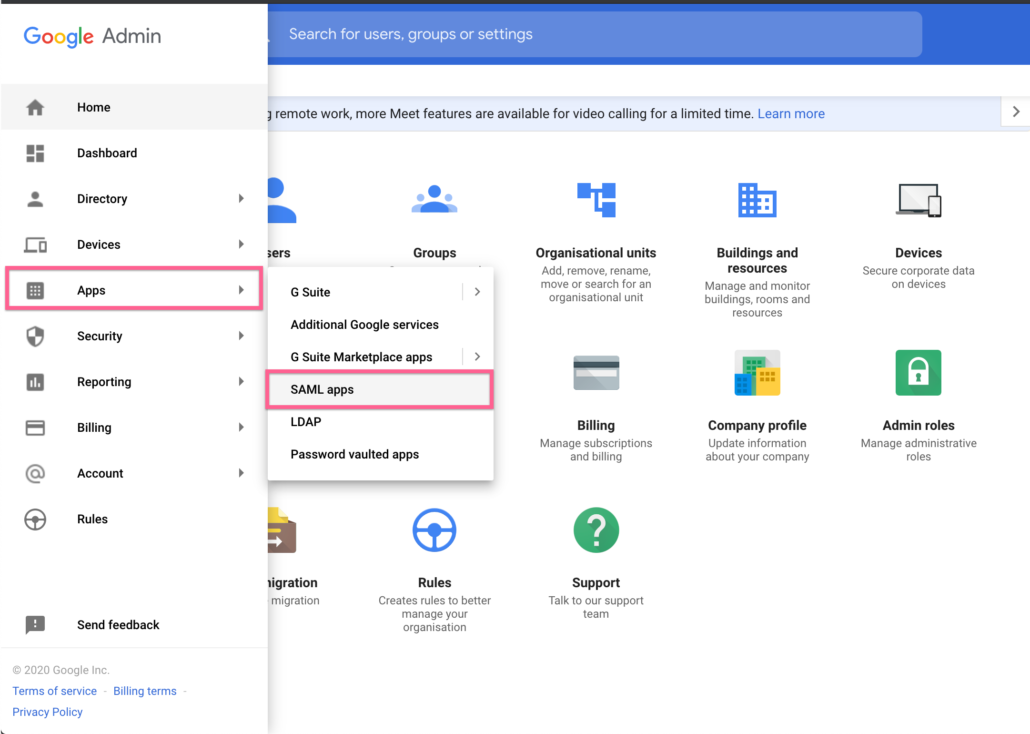Open the Company profile buildings icon
1030x734 pixels.
[x=757, y=373]
